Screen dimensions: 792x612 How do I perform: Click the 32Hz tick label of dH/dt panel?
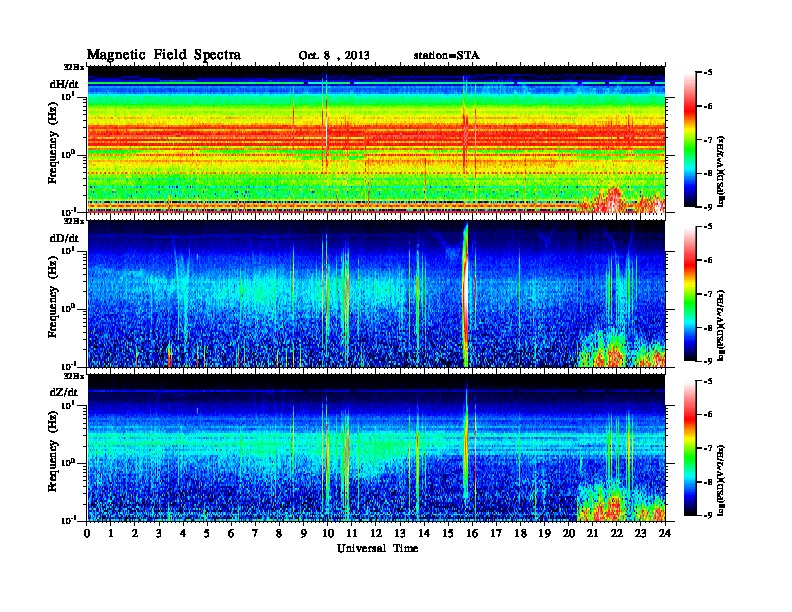pyautogui.click(x=73, y=67)
